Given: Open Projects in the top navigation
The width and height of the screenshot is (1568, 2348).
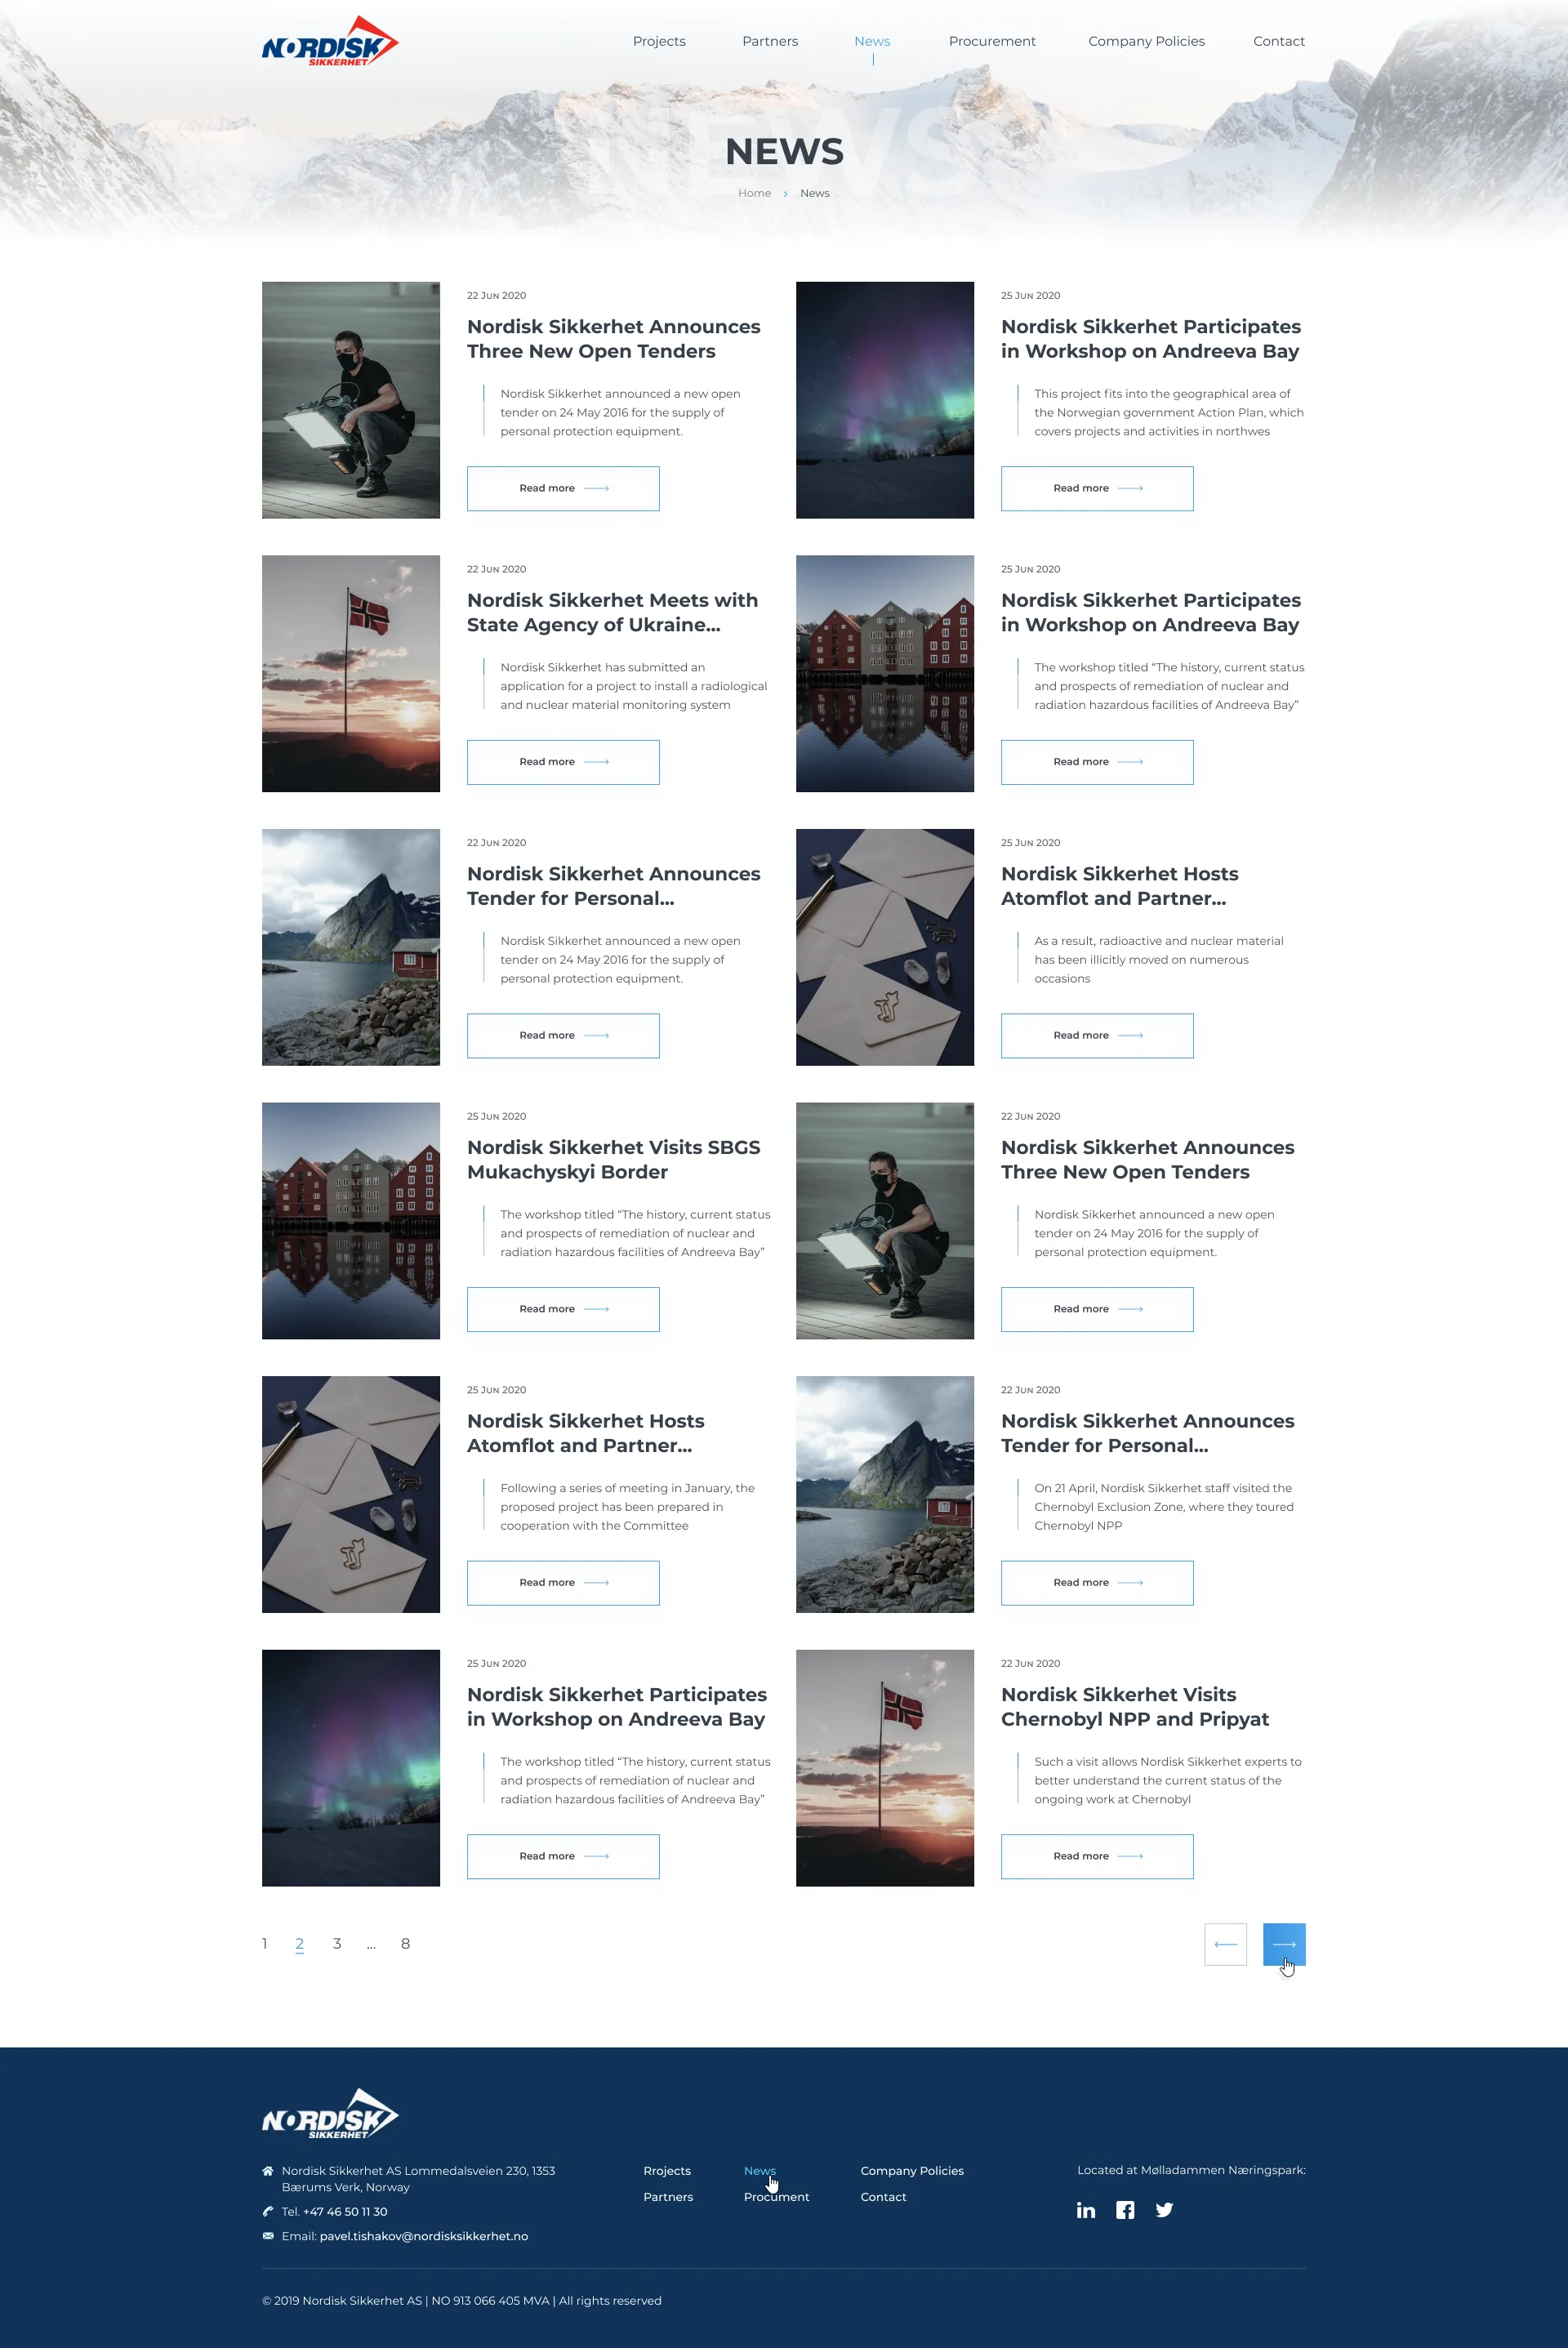Looking at the screenshot, I should tap(659, 41).
